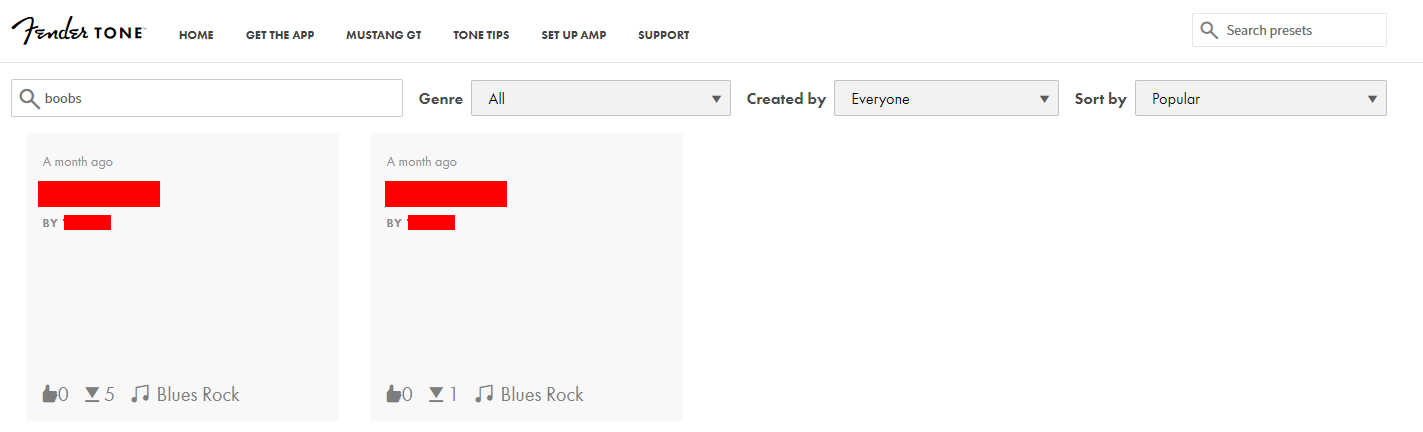
Task: Click music note icon on first preset
Action: pyautogui.click(x=140, y=394)
